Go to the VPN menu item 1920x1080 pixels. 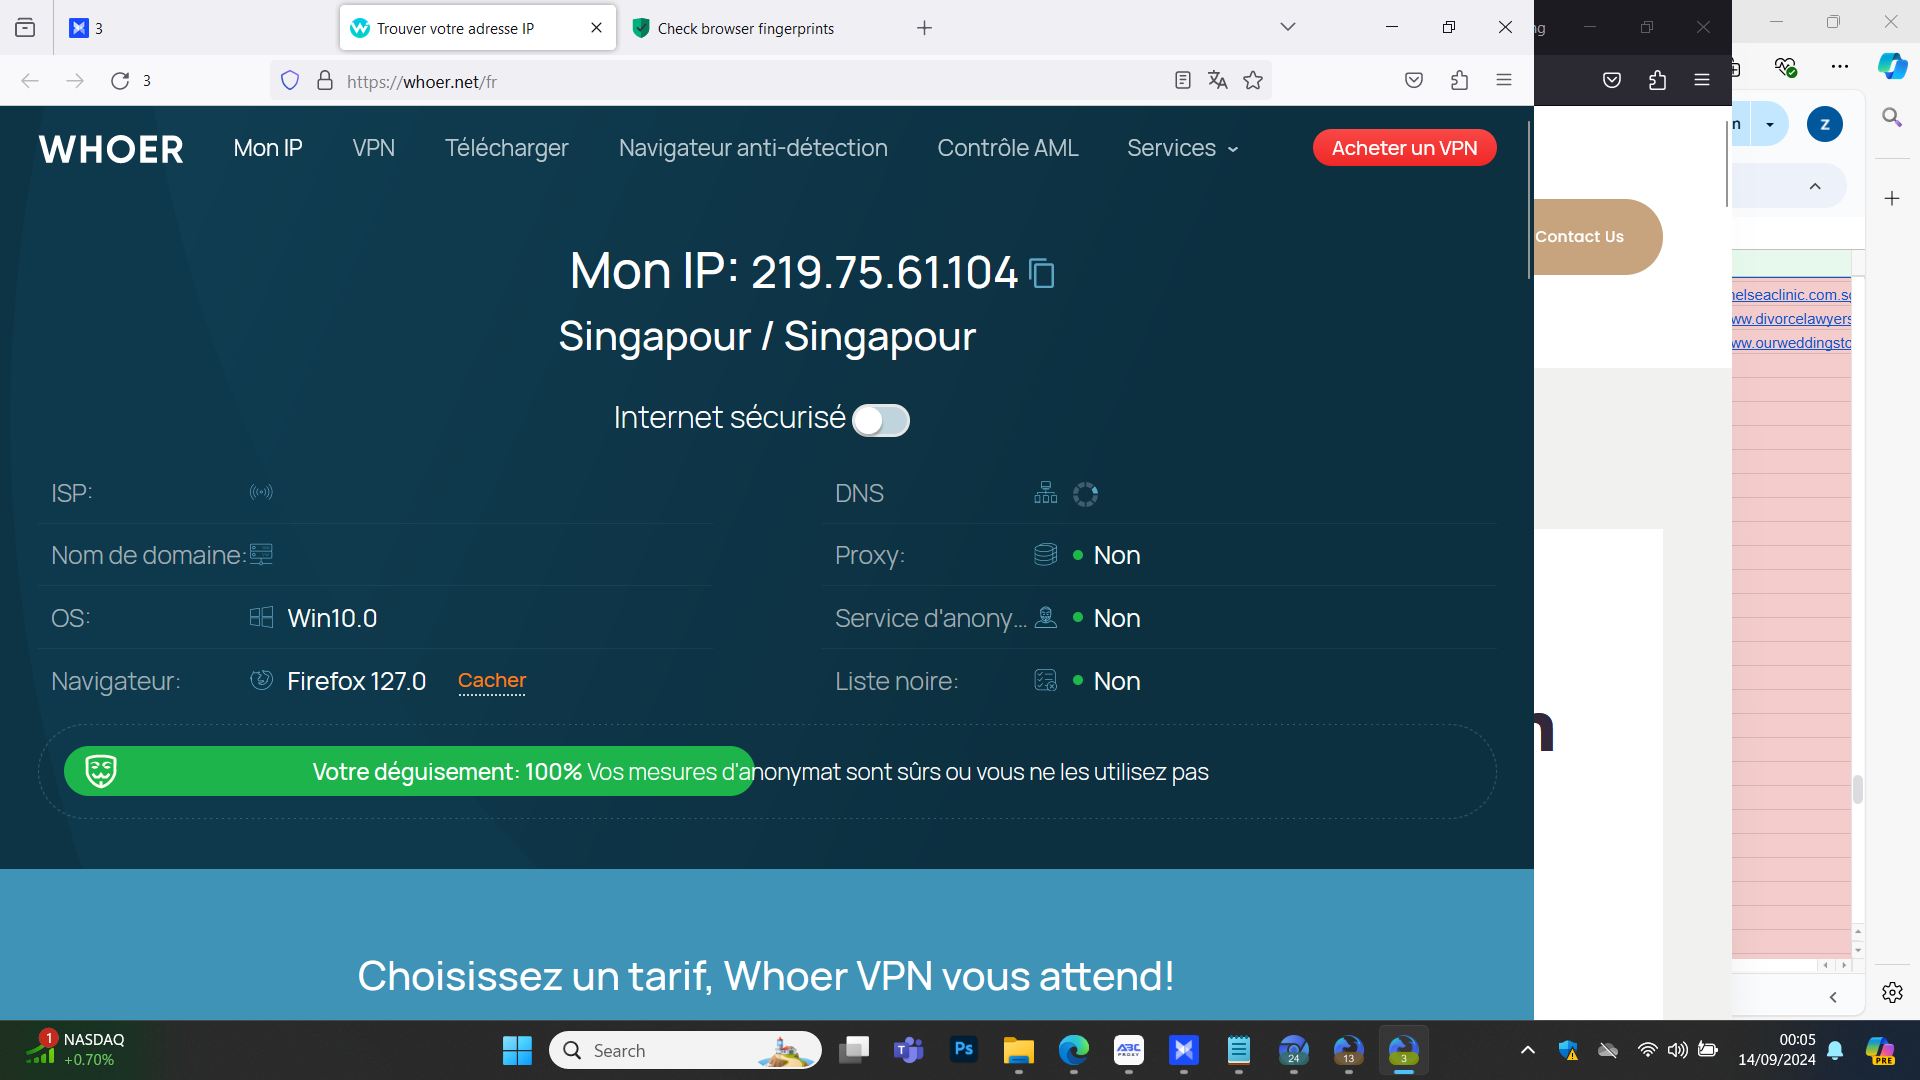(374, 148)
